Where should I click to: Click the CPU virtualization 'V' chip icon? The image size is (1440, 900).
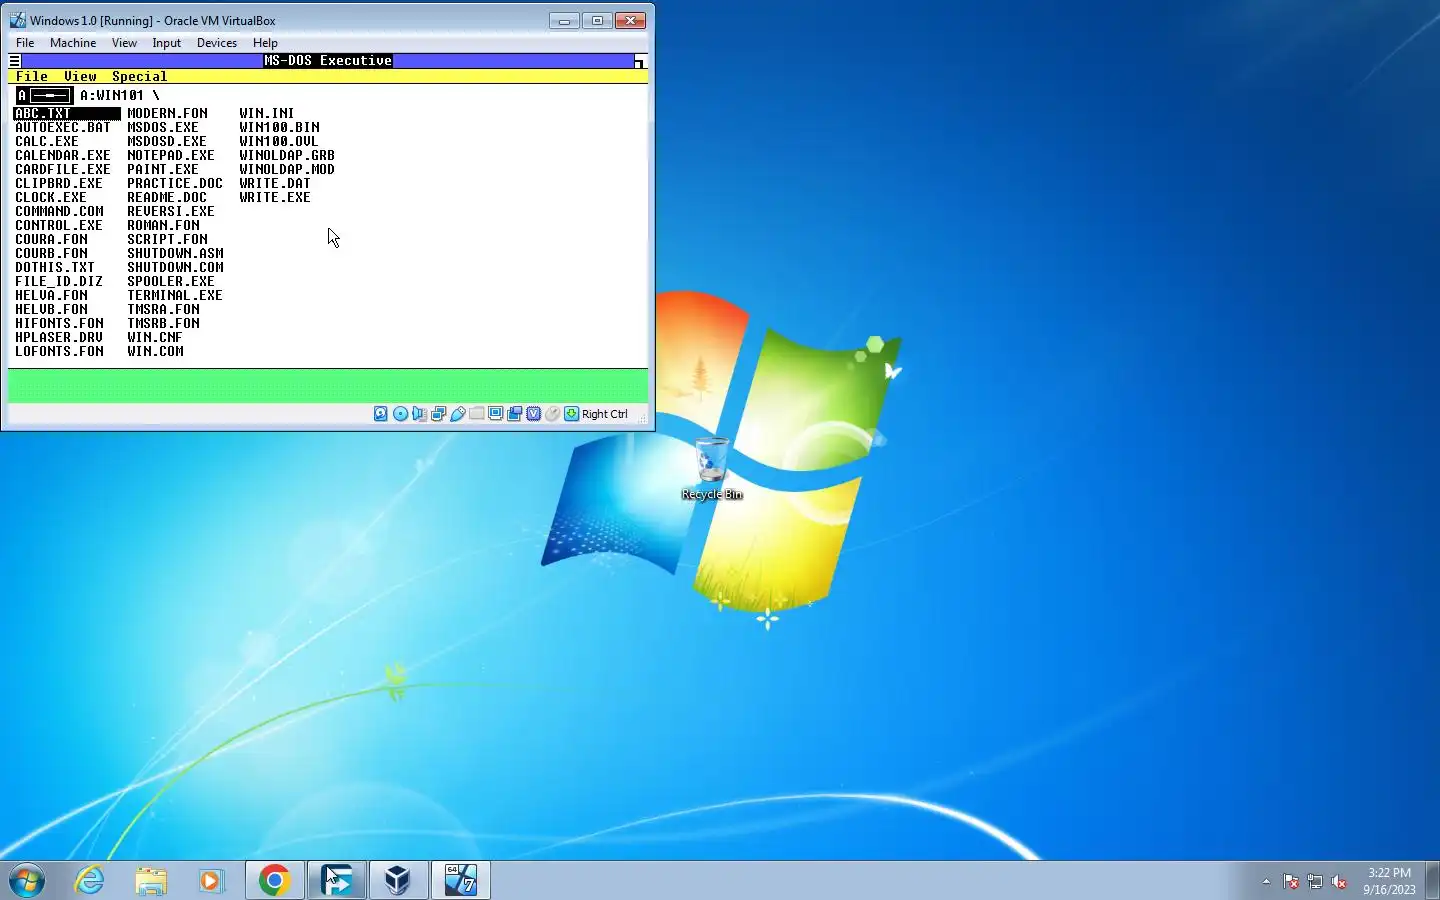533,414
